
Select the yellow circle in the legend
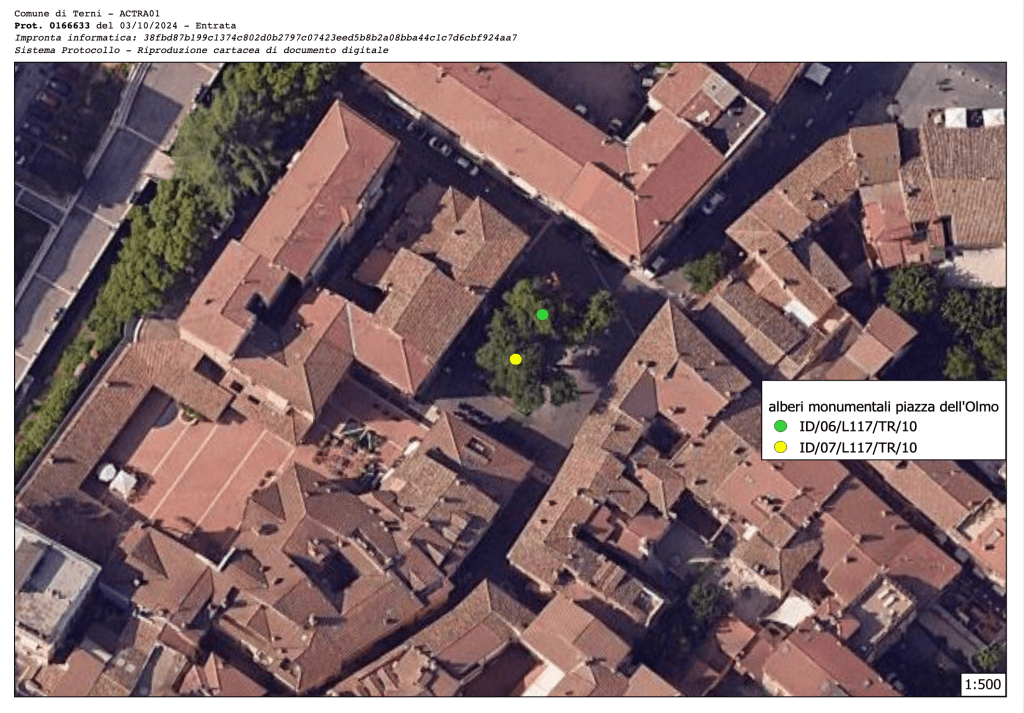pyautogui.click(x=781, y=447)
